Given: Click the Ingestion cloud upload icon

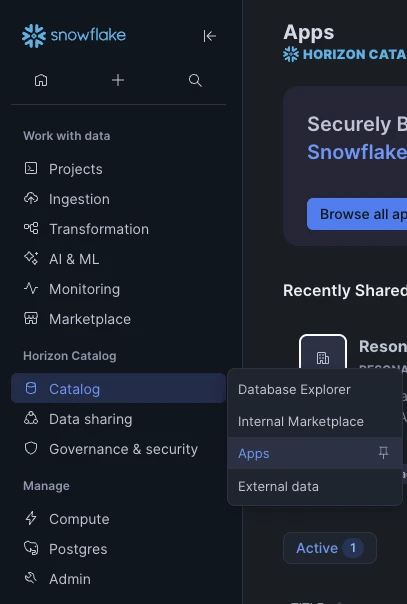Looking at the screenshot, I should [31, 198].
